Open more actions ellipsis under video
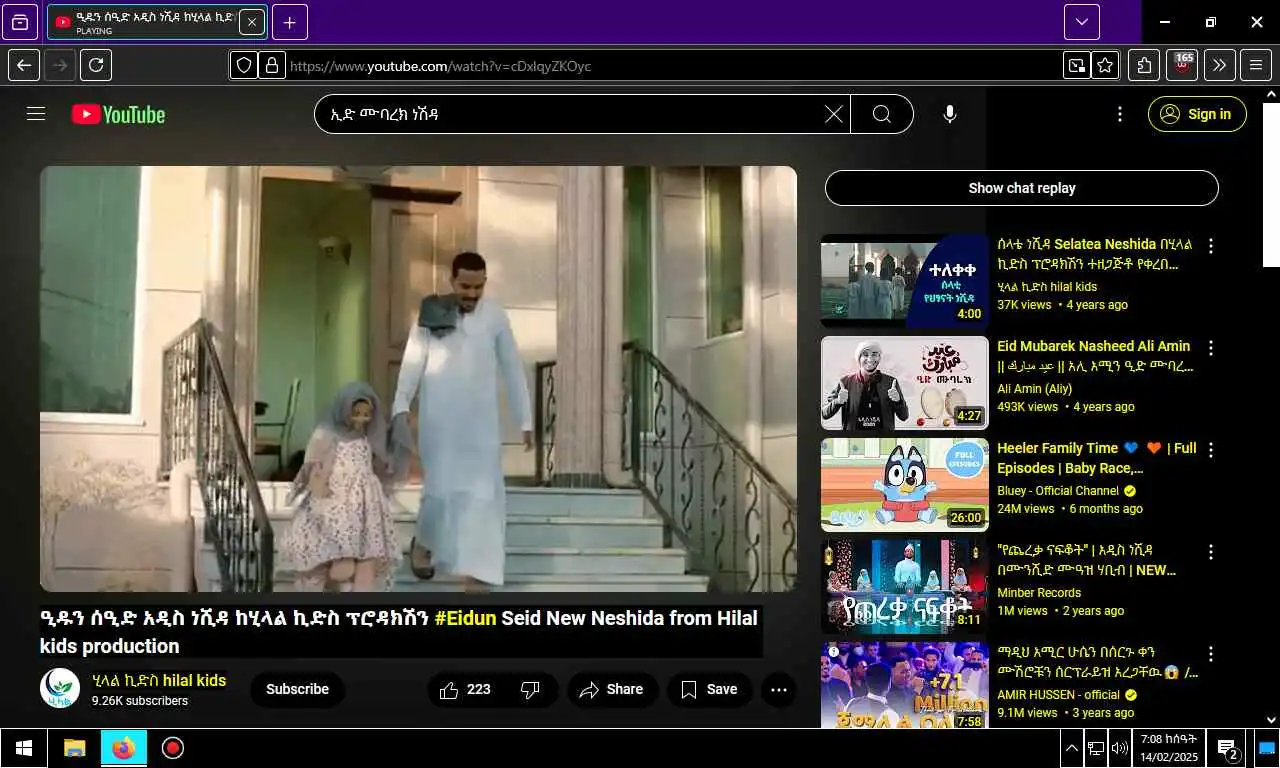 pos(779,689)
